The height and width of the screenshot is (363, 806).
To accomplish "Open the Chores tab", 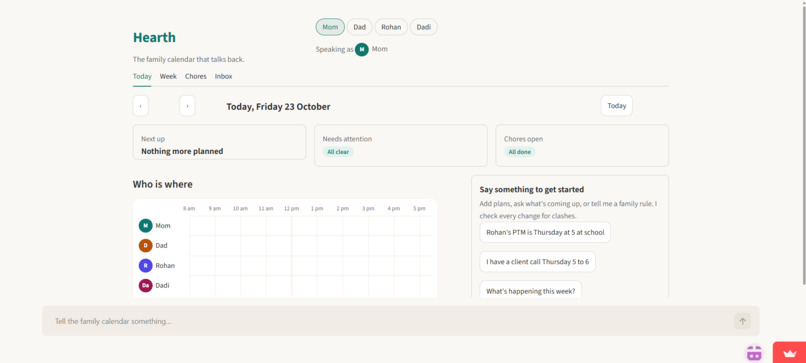I will coord(196,76).
